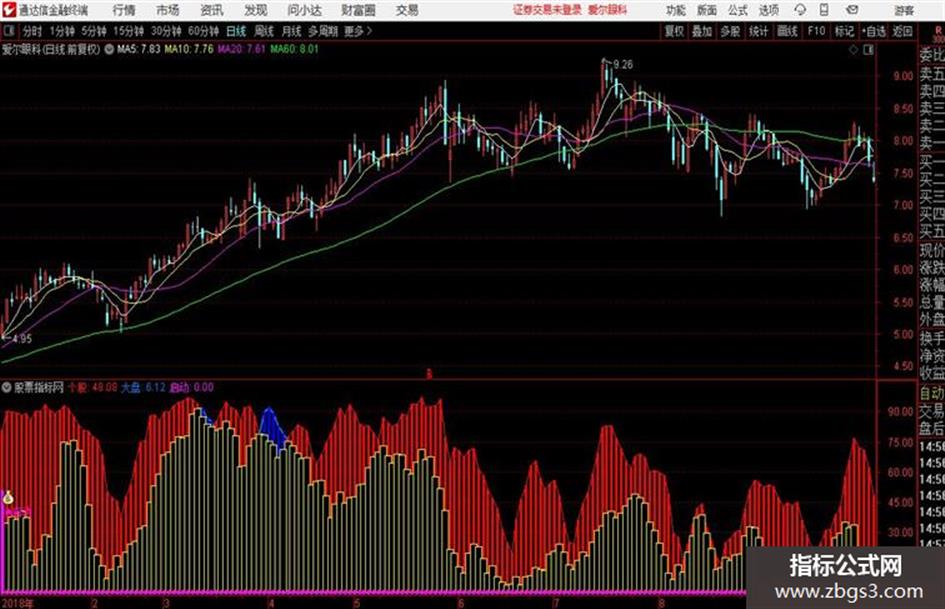The width and height of the screenshot is (945, 609).
Task: Switch to 30分钟 period
Action: pos(166,31)
